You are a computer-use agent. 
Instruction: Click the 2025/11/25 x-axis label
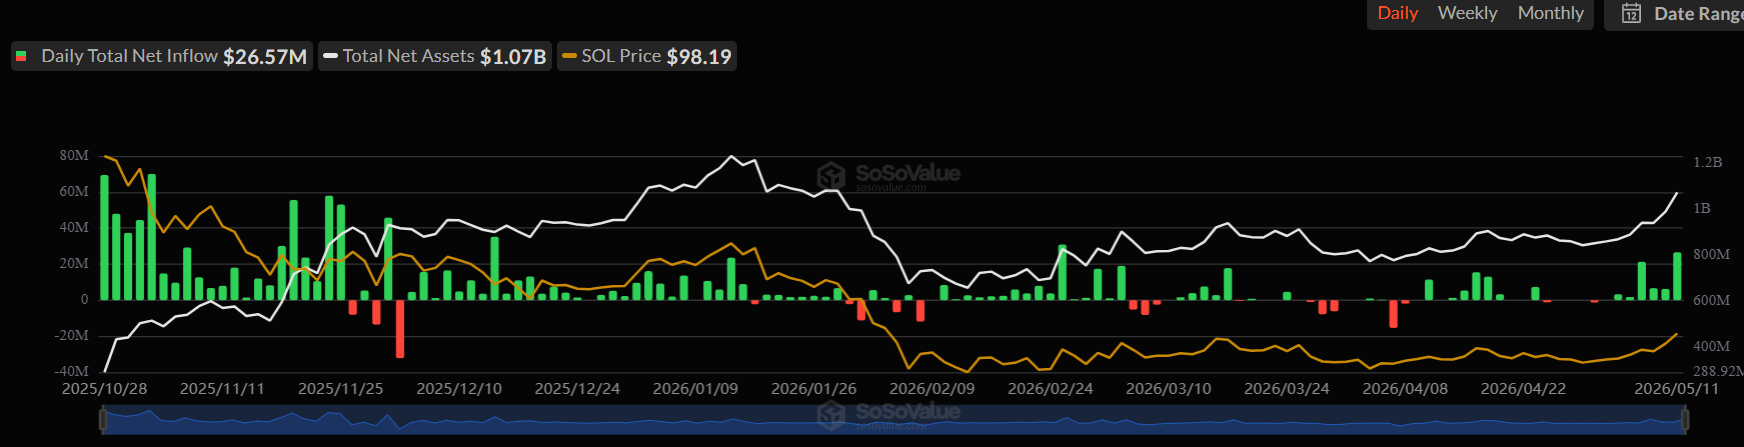[340, 389]
